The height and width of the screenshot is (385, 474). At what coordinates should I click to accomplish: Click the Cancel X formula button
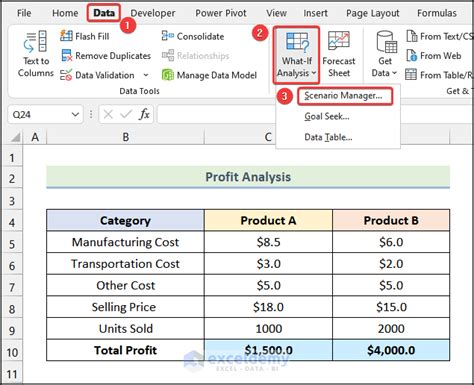[x=108, y=115]
